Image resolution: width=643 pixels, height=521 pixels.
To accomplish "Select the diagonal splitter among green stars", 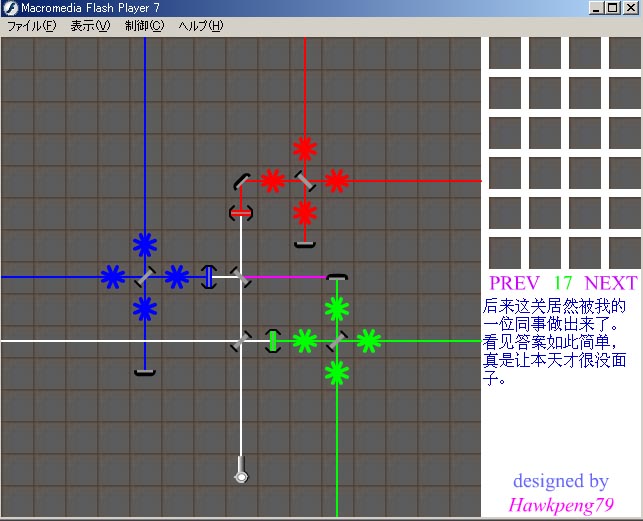I will [x=337, y=341].
